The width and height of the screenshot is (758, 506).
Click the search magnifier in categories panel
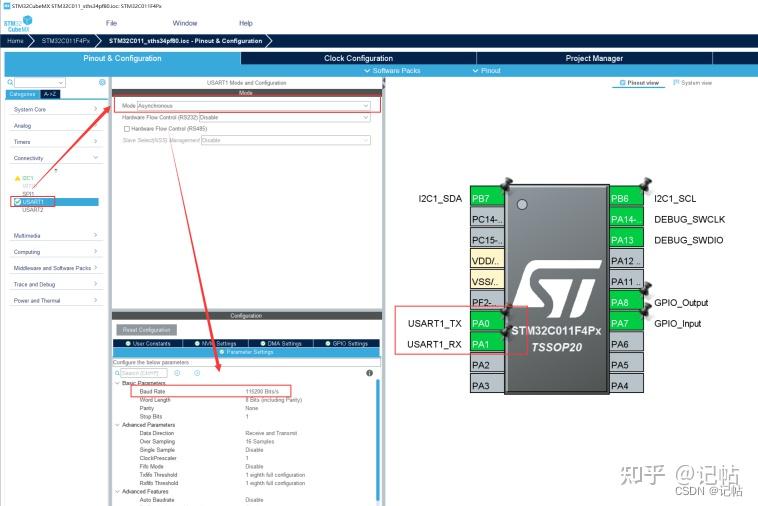pyautogui.click(x=10, y=83)
